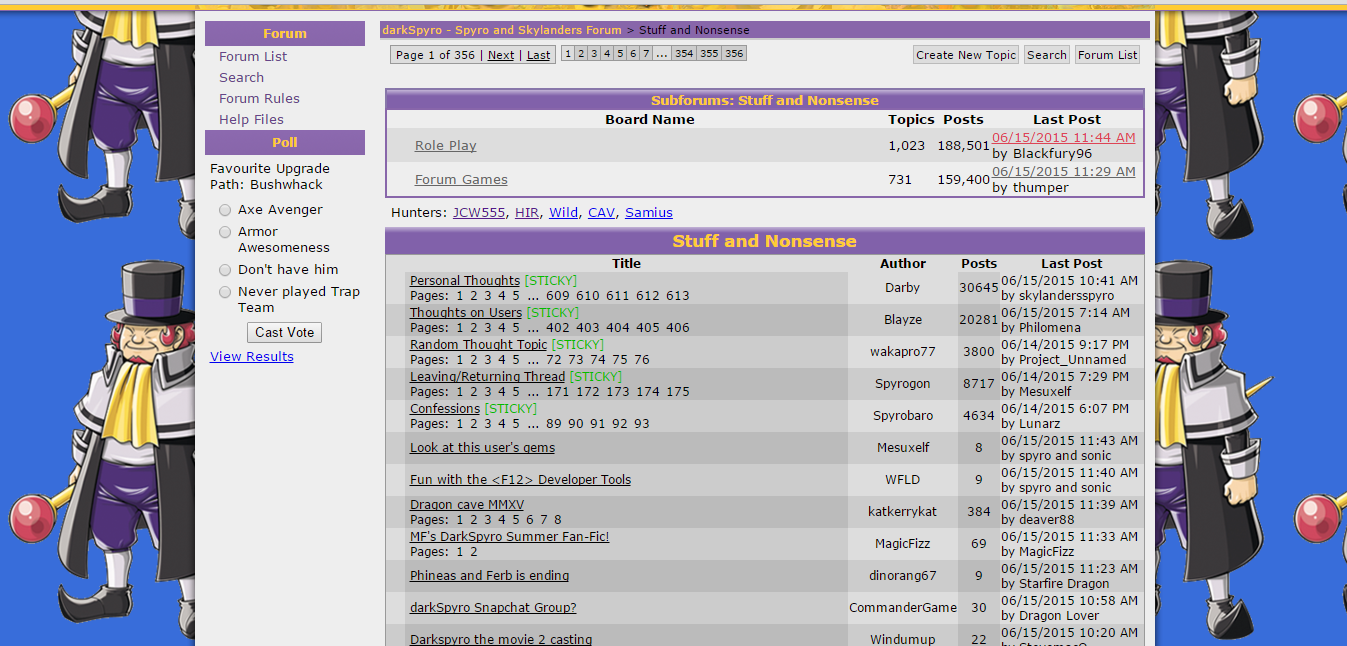Go to page 613 of Personal Thoughts
Screen dimensions: 1347x646
coord(677,296)
